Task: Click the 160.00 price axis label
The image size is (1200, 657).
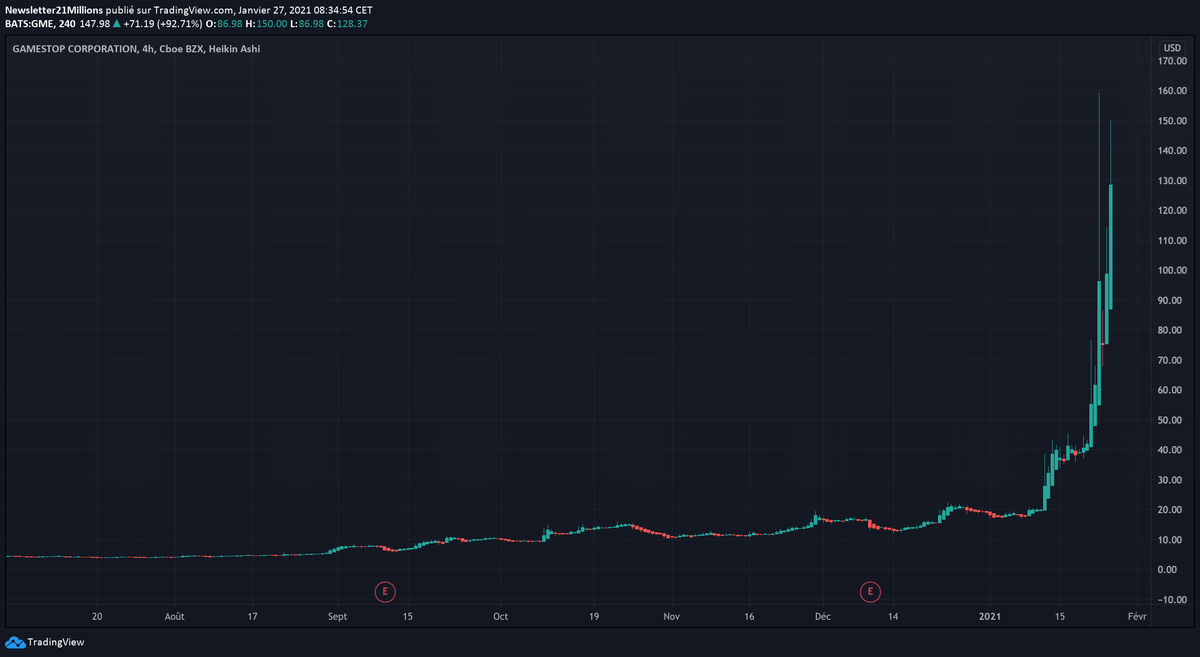Action: coord(1171,91)
